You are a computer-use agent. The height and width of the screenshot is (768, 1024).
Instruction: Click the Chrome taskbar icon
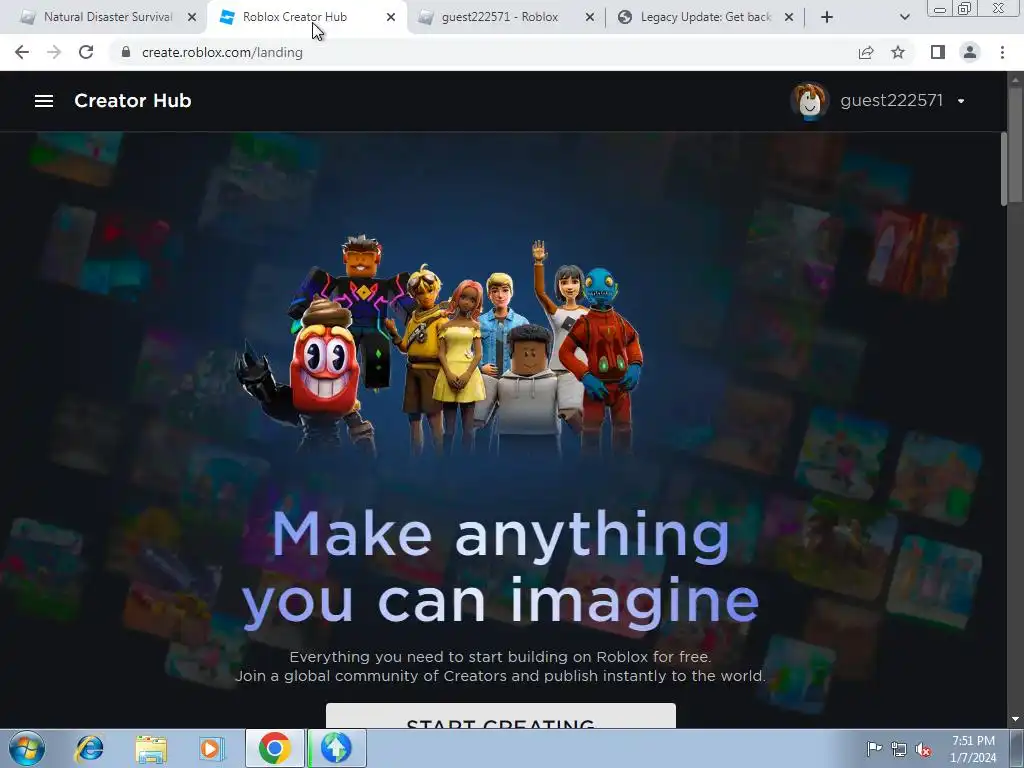pyautogui.click(x=274, y=748)
